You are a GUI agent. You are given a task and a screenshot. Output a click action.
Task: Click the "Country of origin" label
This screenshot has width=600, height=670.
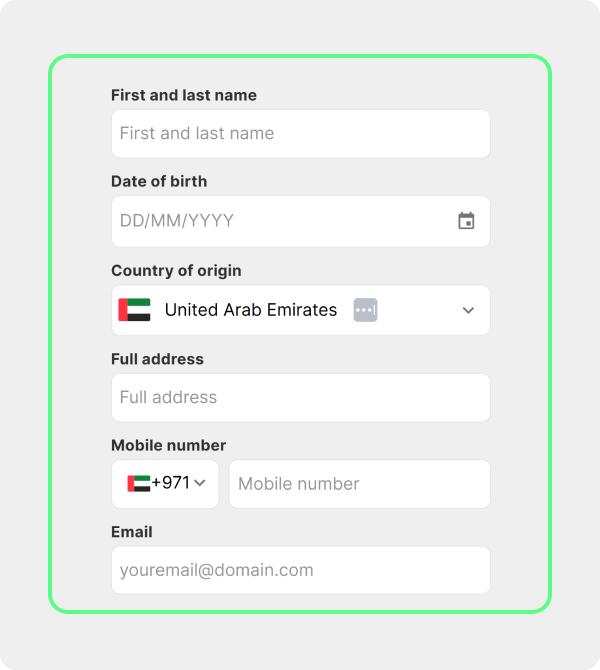click(176, 270)
